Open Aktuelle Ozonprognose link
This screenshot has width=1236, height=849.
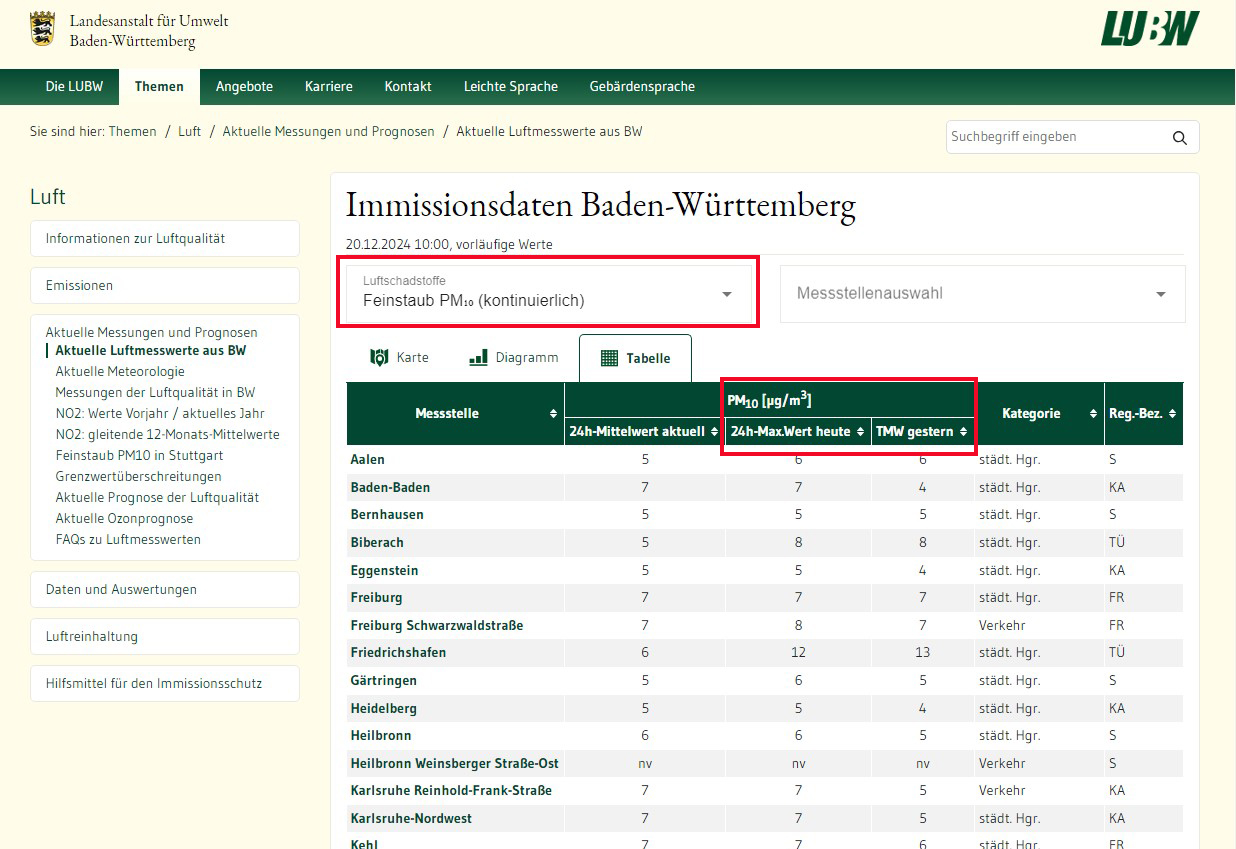[x=124, y=518]
